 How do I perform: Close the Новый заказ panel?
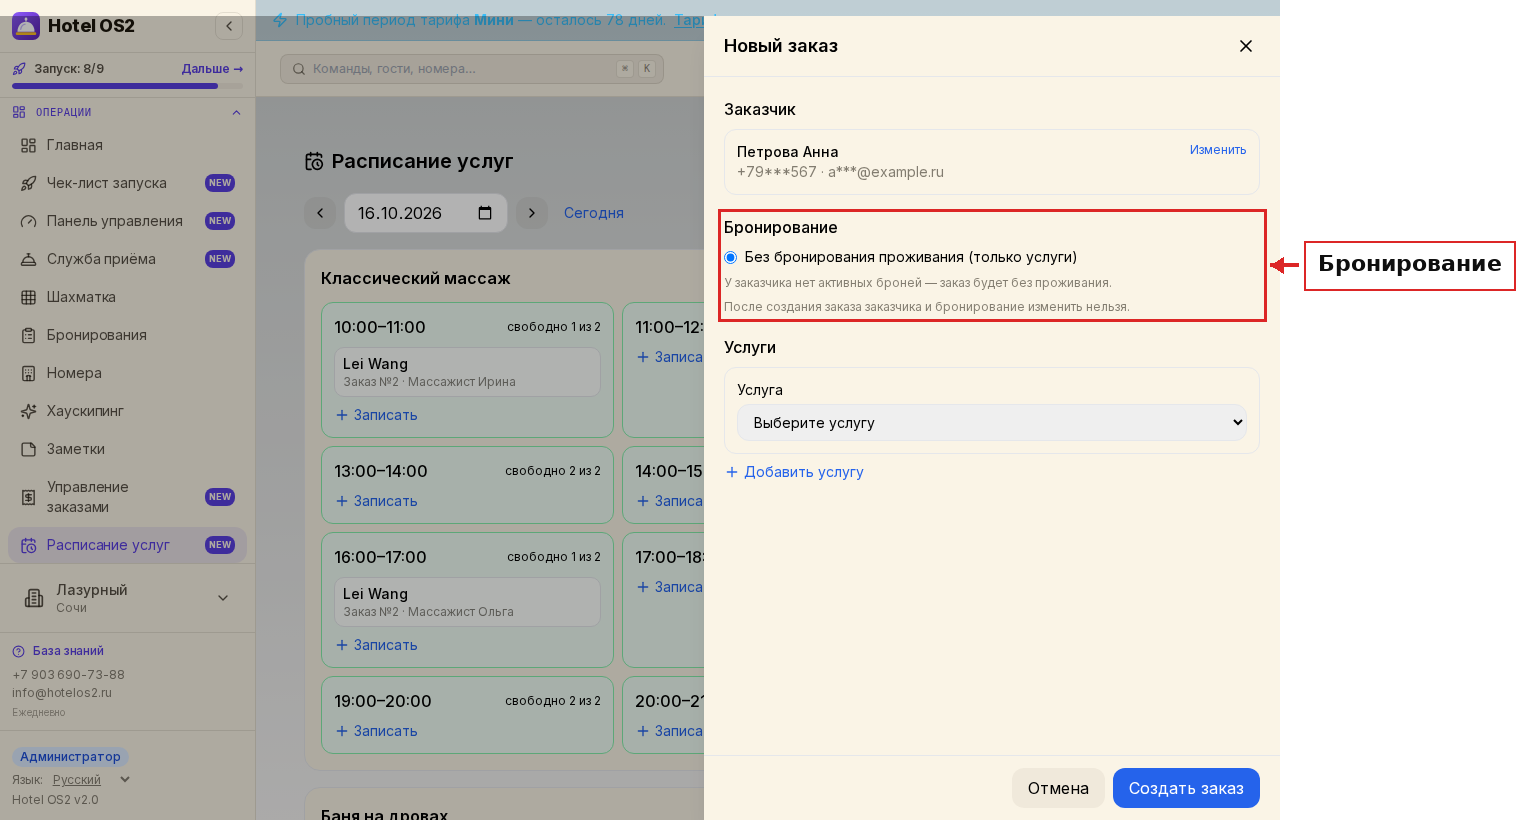(x=1246, y=46)
